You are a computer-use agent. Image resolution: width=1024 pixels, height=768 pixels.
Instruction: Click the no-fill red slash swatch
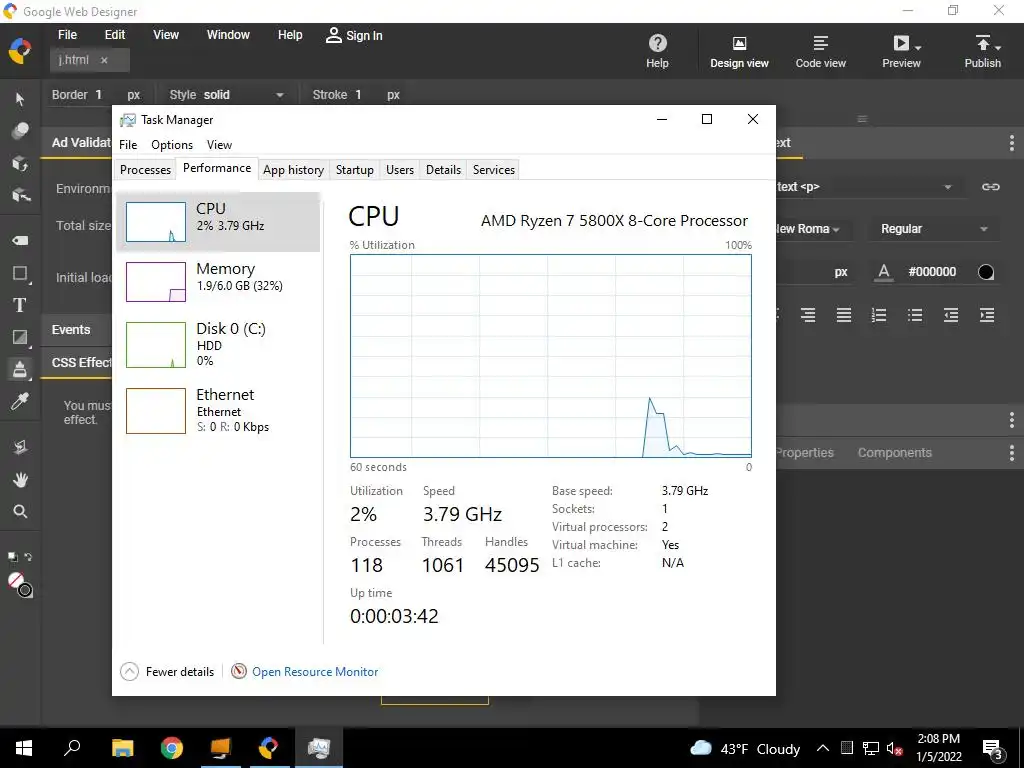tap(16, 580)
